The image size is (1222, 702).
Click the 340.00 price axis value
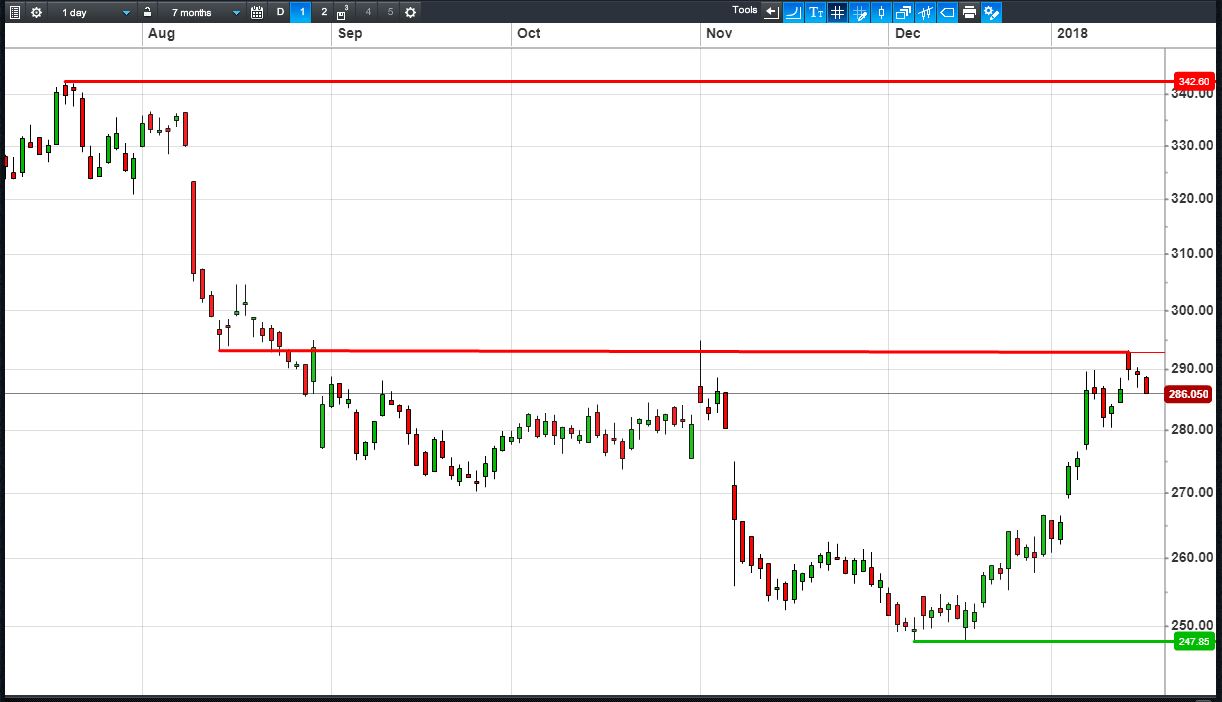tap(1193, 94)
